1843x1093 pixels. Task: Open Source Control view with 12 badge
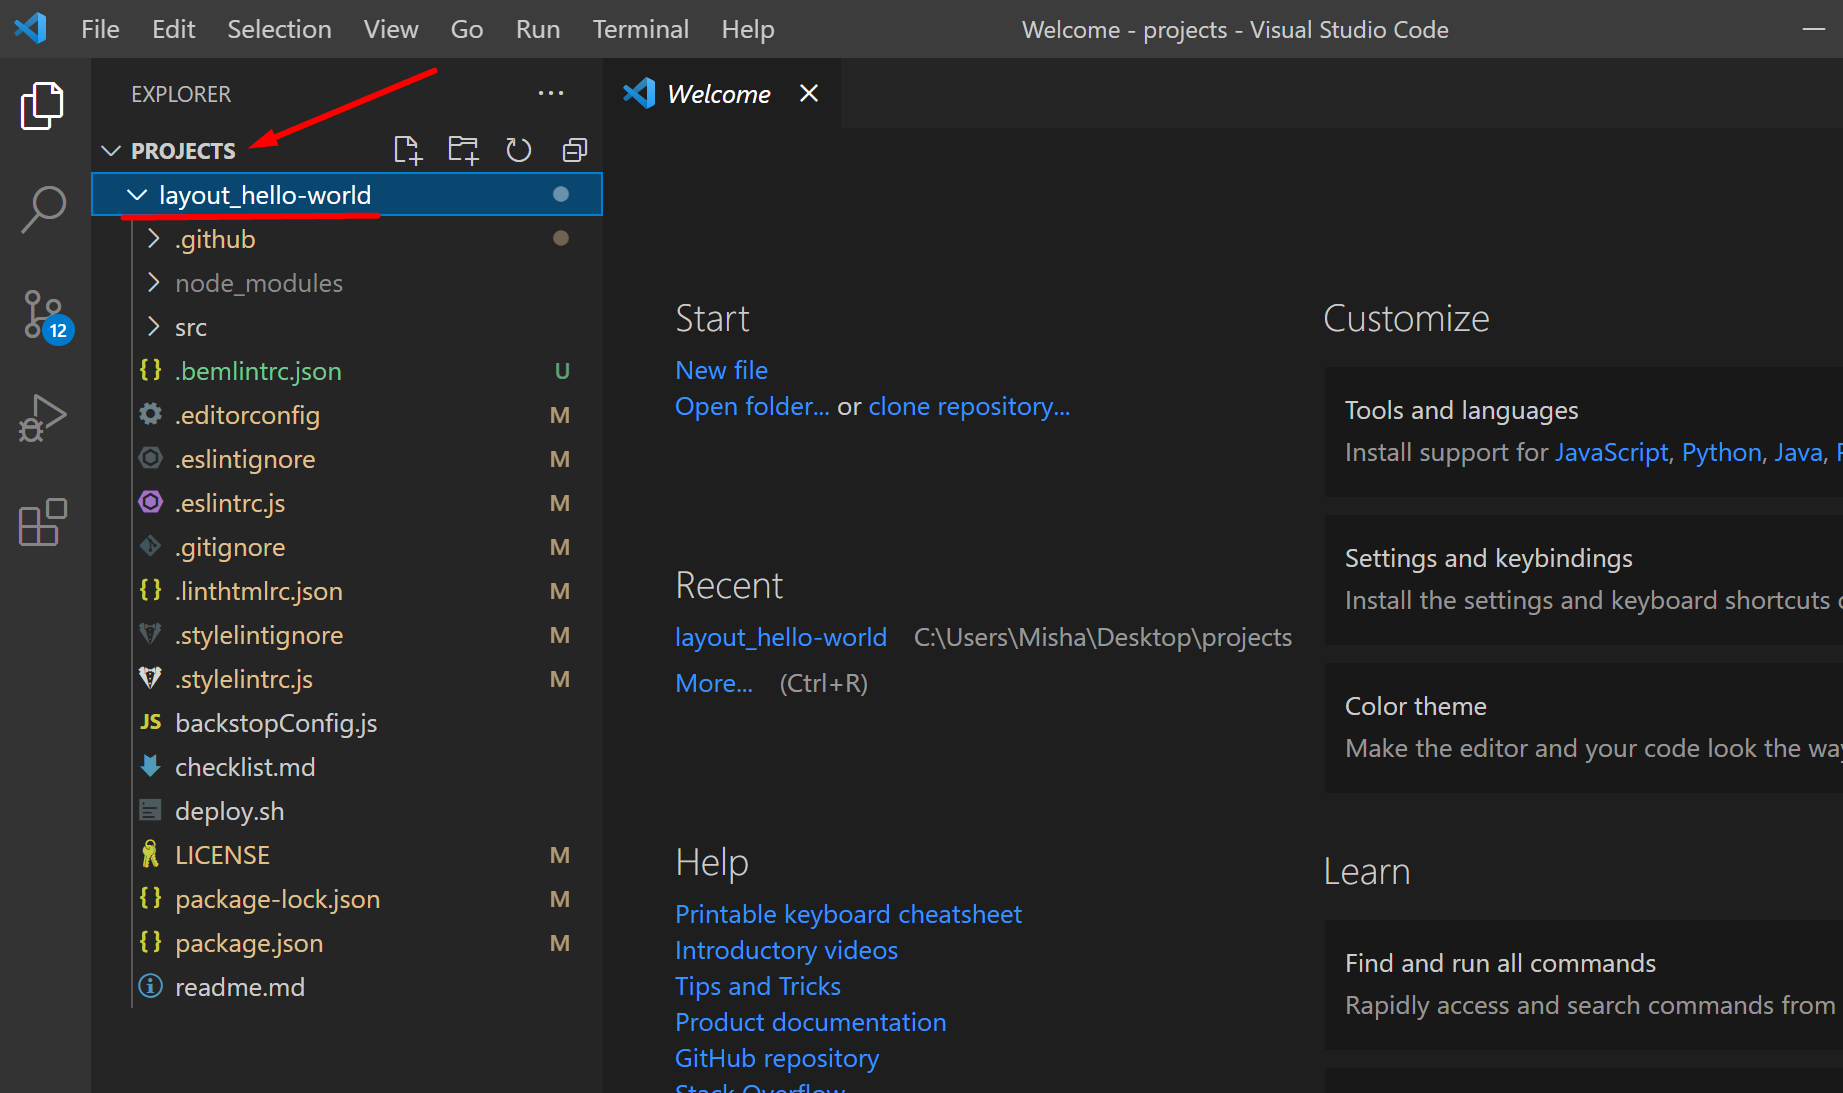point(46,315)
